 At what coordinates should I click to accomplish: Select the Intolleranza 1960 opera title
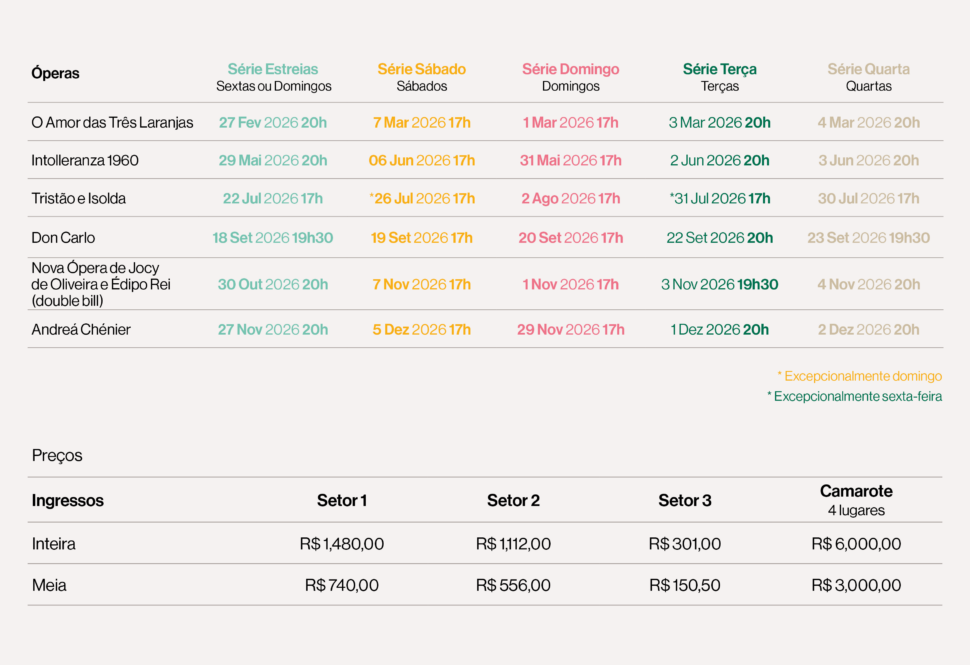(85, 160)
